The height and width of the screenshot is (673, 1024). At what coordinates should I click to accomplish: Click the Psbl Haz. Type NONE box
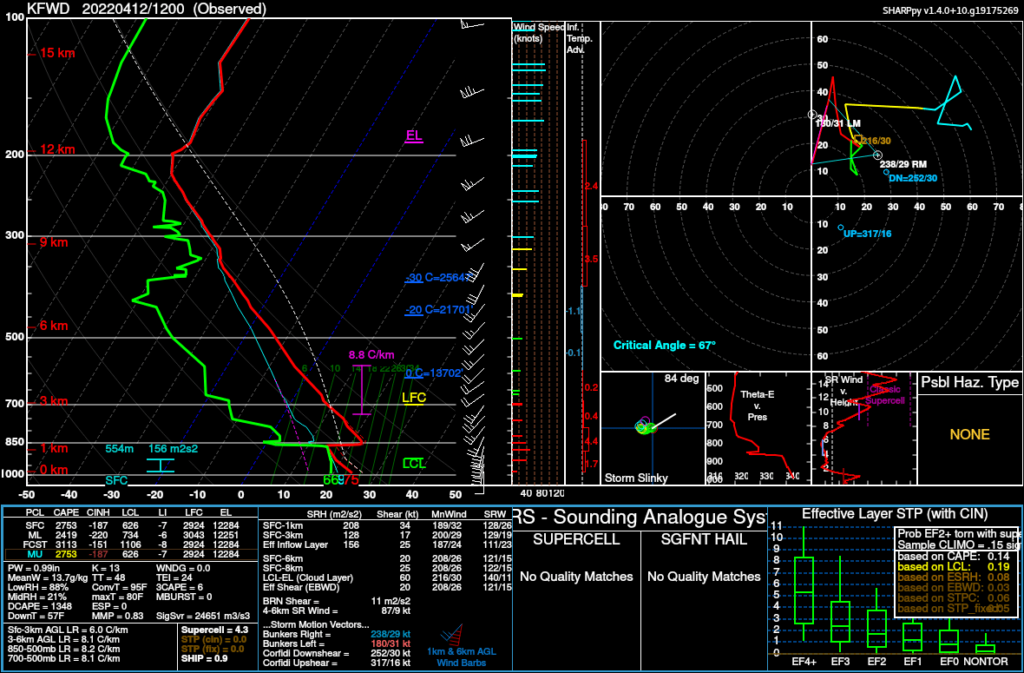(x=968, y=435)
